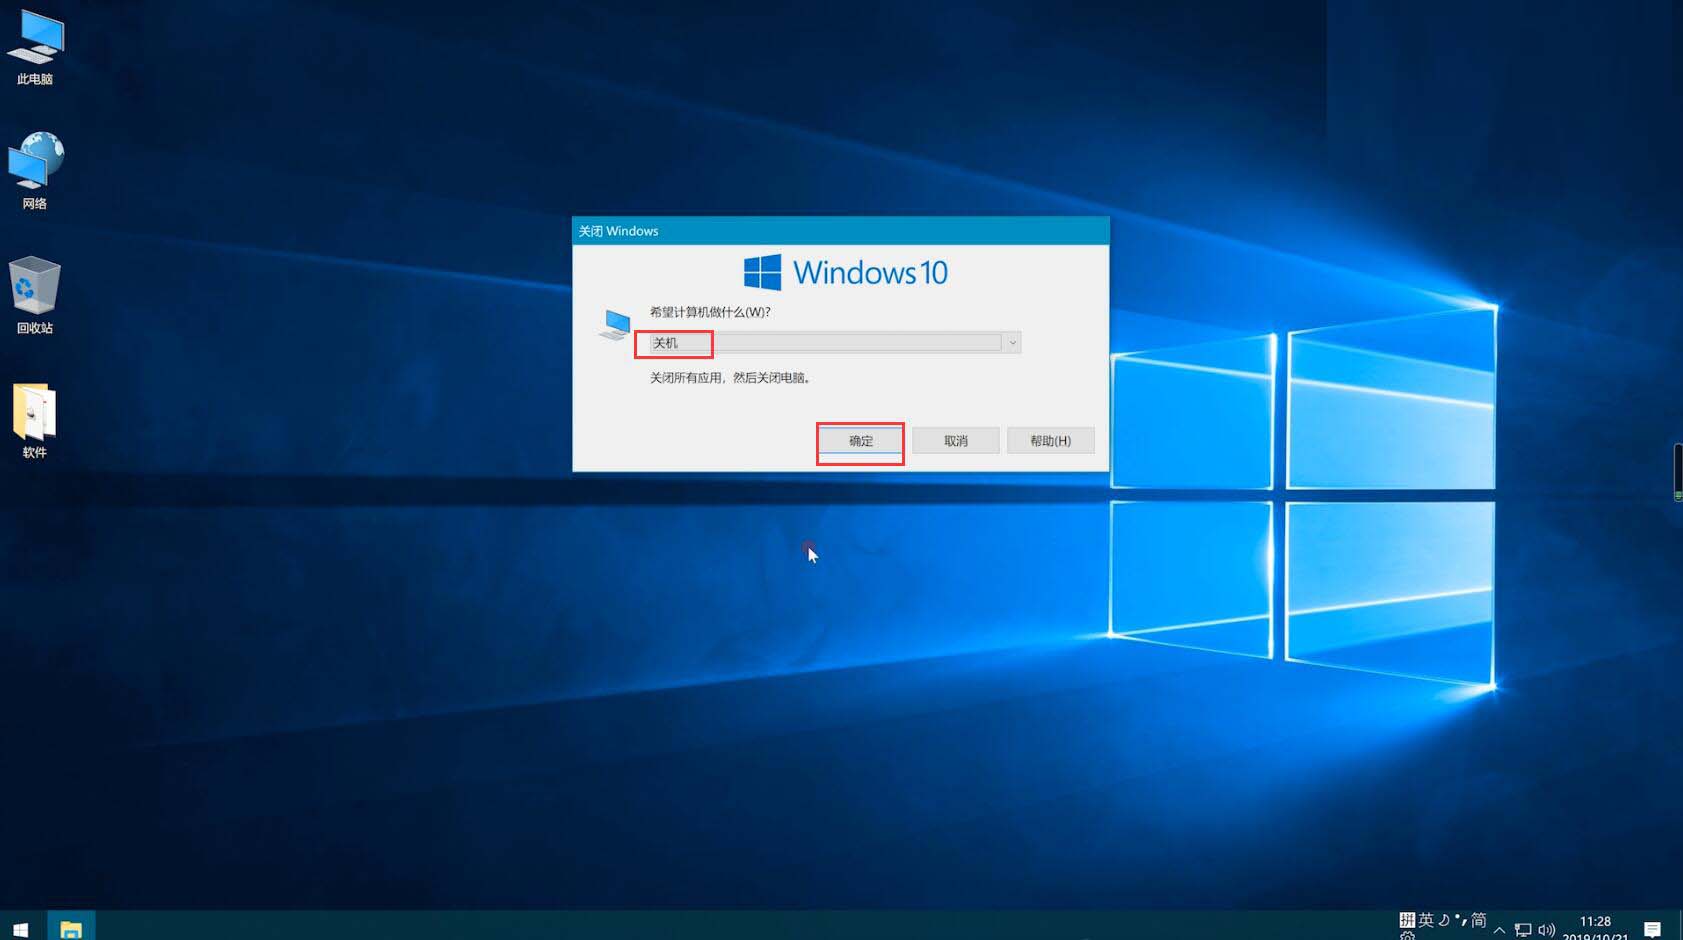Toggle the punctuation mode IME icon

point(1461,920)
